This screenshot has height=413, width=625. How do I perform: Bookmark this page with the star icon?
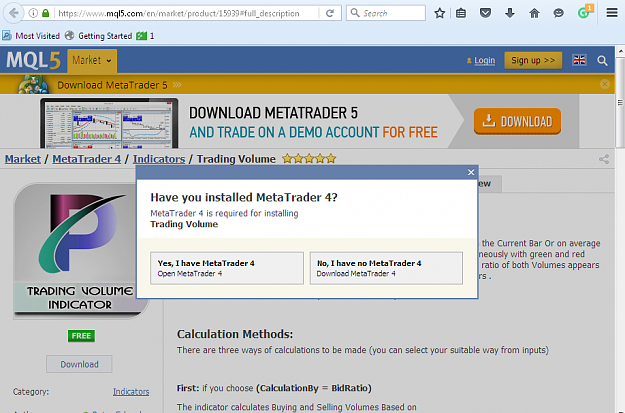[x=440, y=13]
